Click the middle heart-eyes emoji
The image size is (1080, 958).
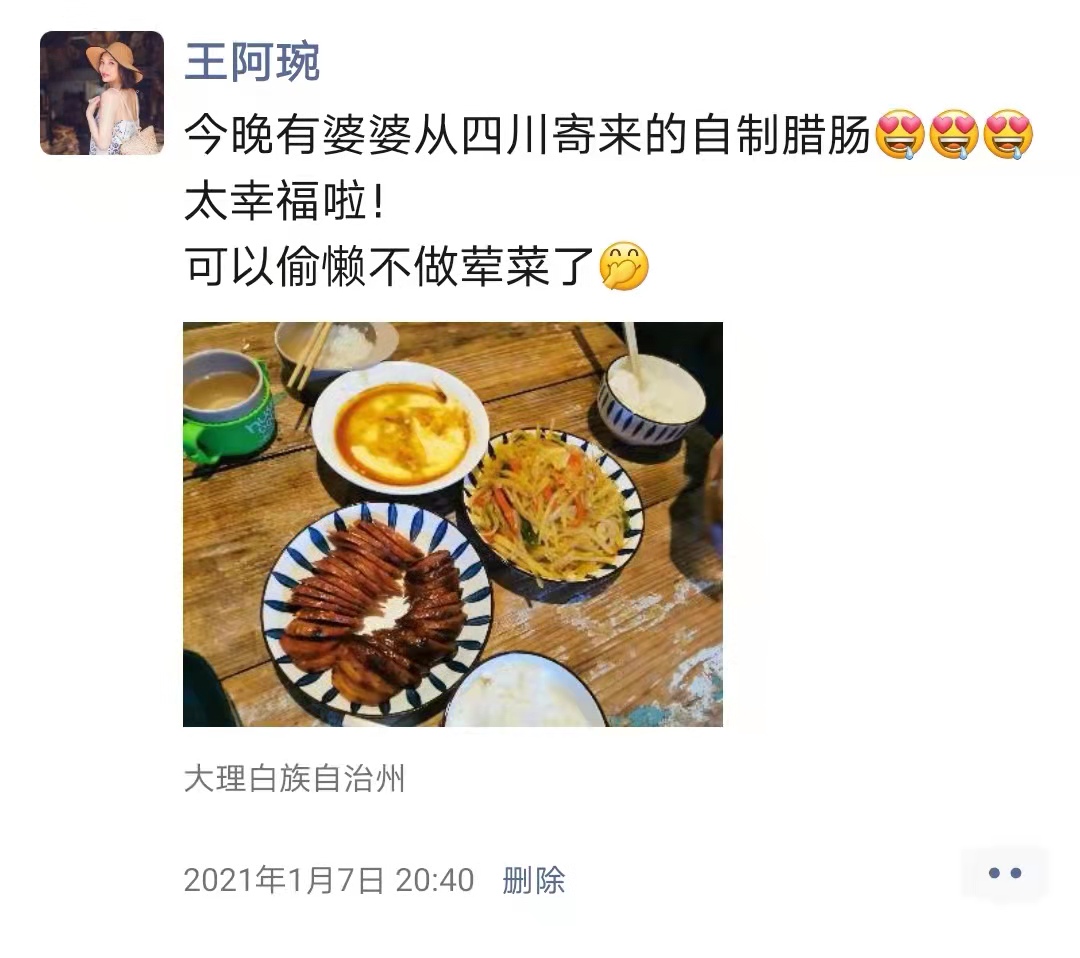[x=954, y=135]
